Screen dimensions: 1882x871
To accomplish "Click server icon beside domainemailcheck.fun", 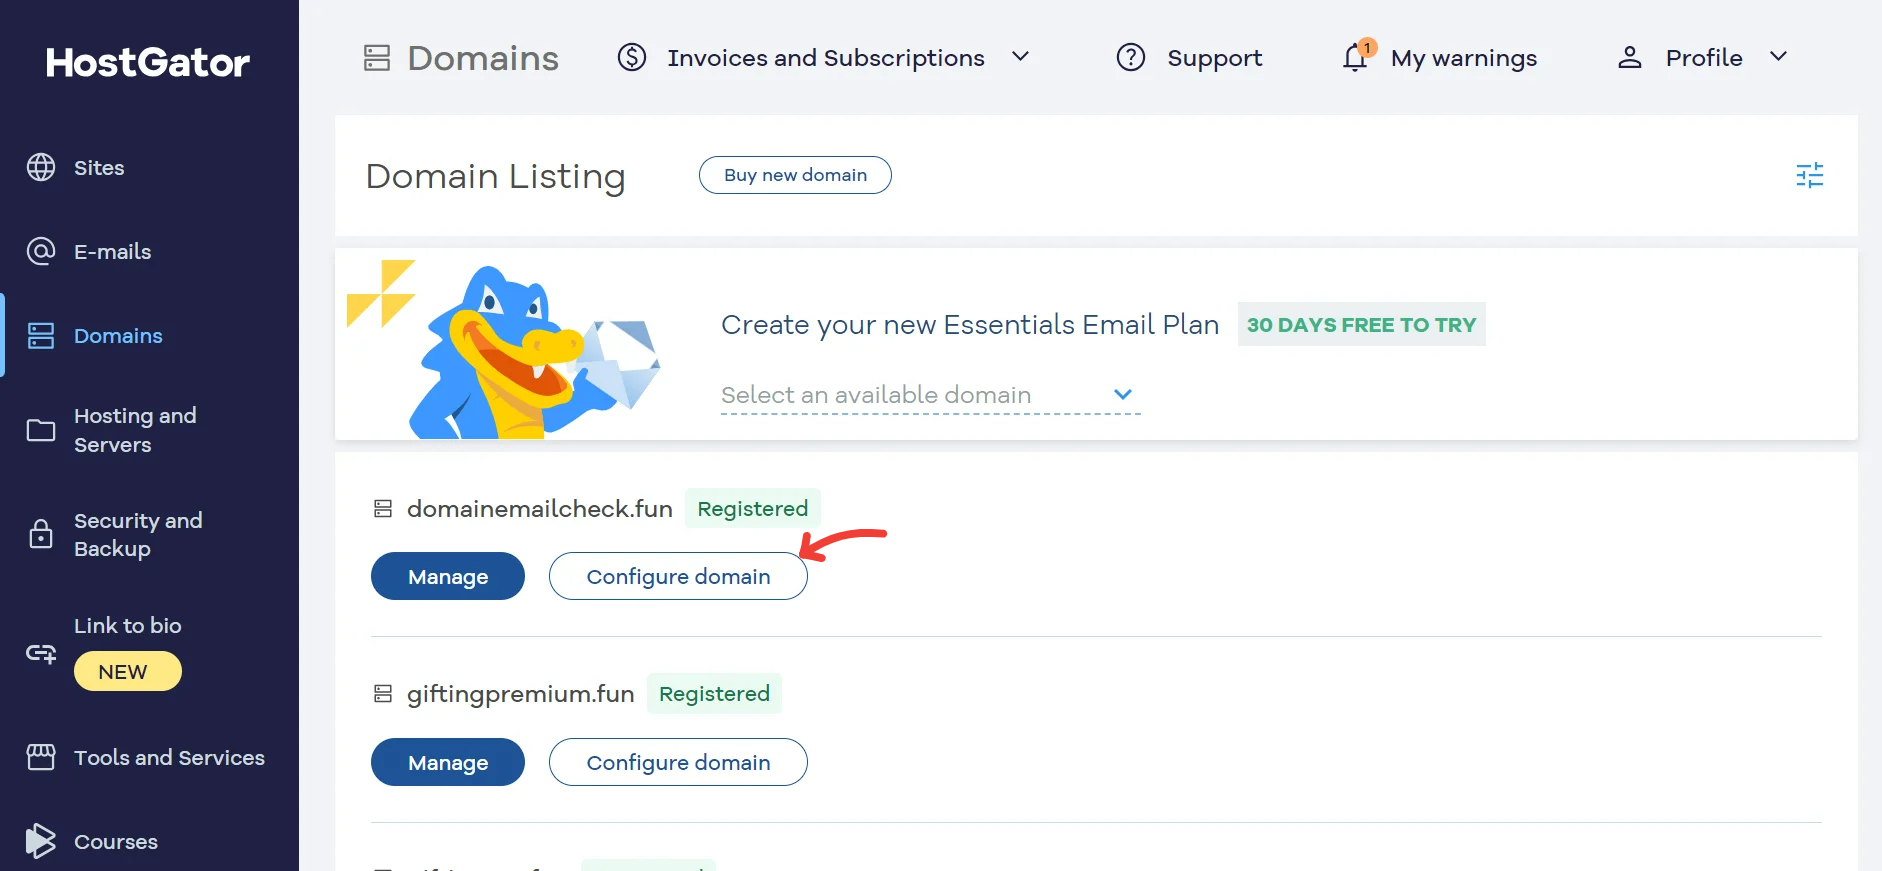I will point(383,509).
